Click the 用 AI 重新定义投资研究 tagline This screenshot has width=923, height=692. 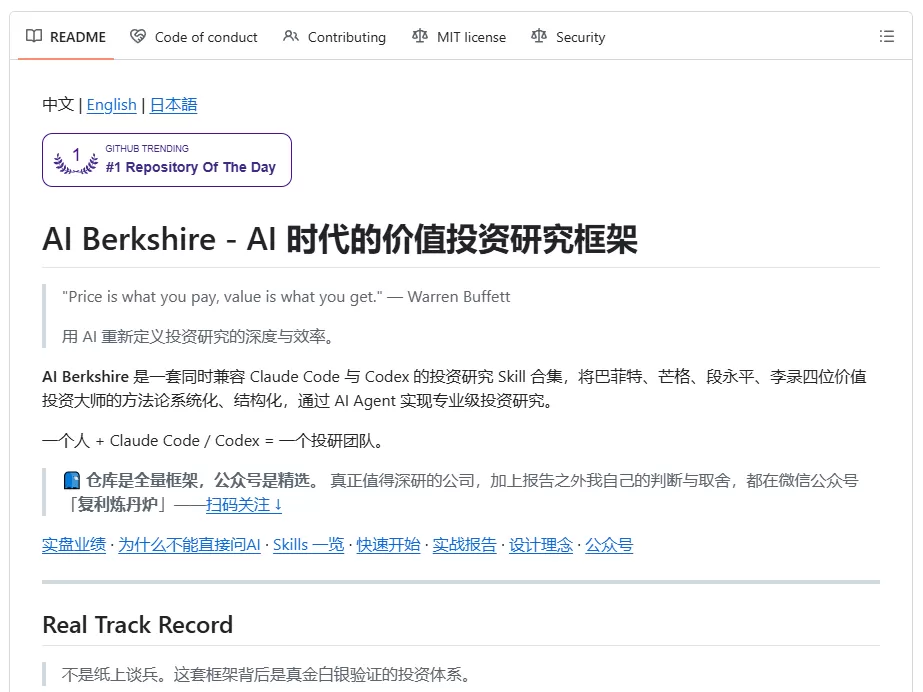[198, 337]
